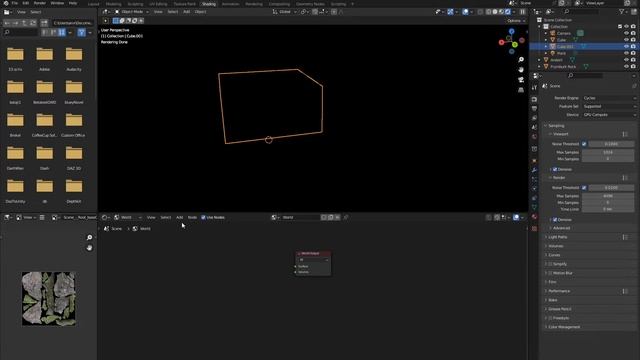640x360 pixels.
Task: Open the Material properties tab icon
Action: click(x=534, y=217)
